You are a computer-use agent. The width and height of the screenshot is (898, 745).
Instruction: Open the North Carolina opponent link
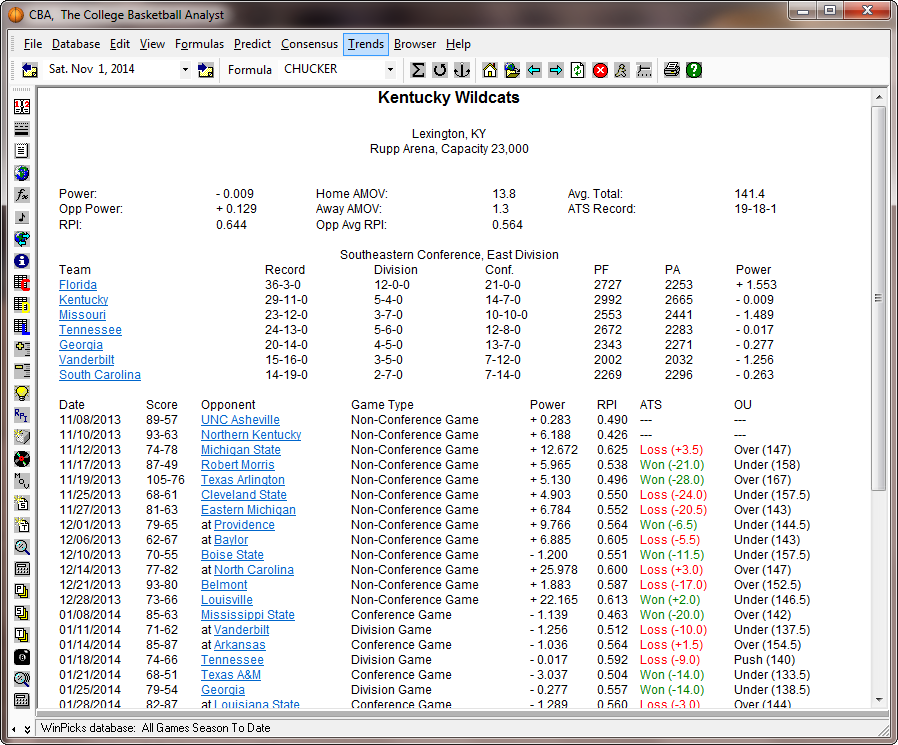coord(254,570)
